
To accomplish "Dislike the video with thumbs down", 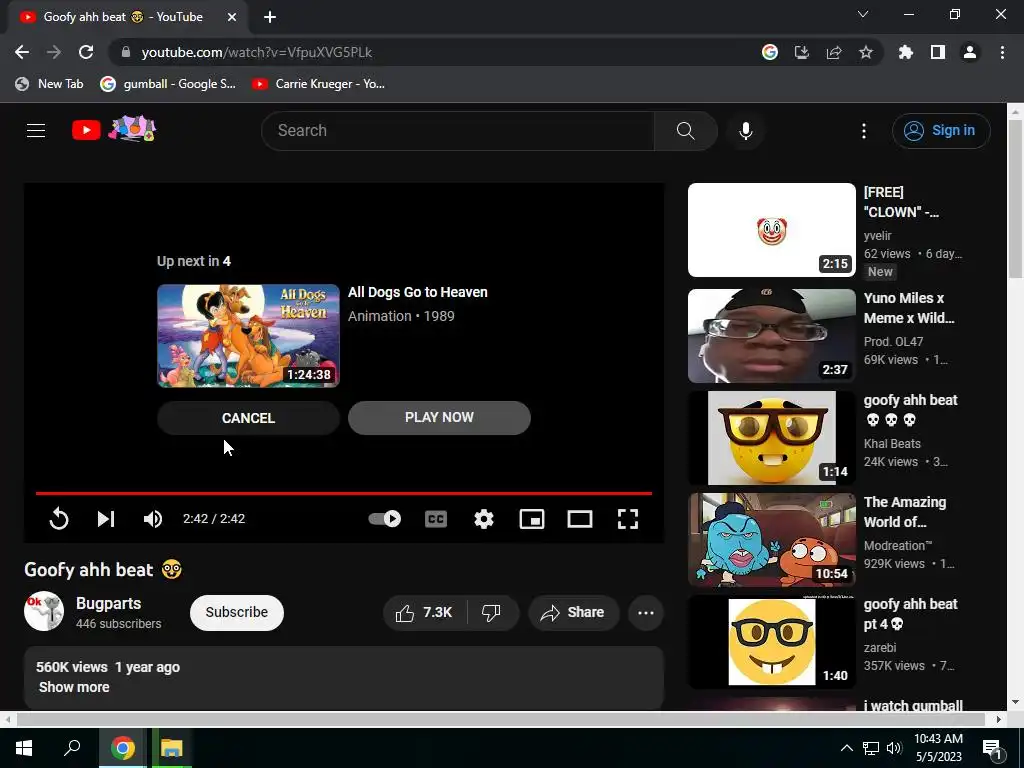I will 492,613.
